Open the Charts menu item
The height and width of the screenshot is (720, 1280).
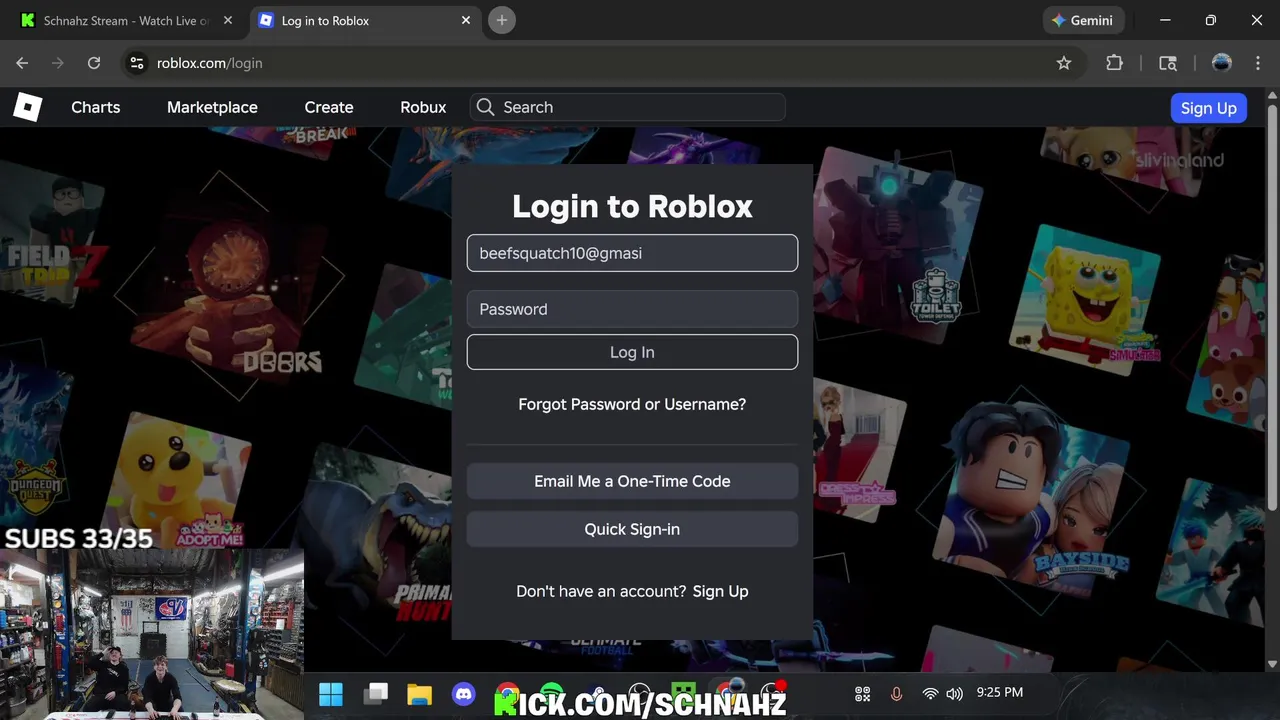(96, 107)
